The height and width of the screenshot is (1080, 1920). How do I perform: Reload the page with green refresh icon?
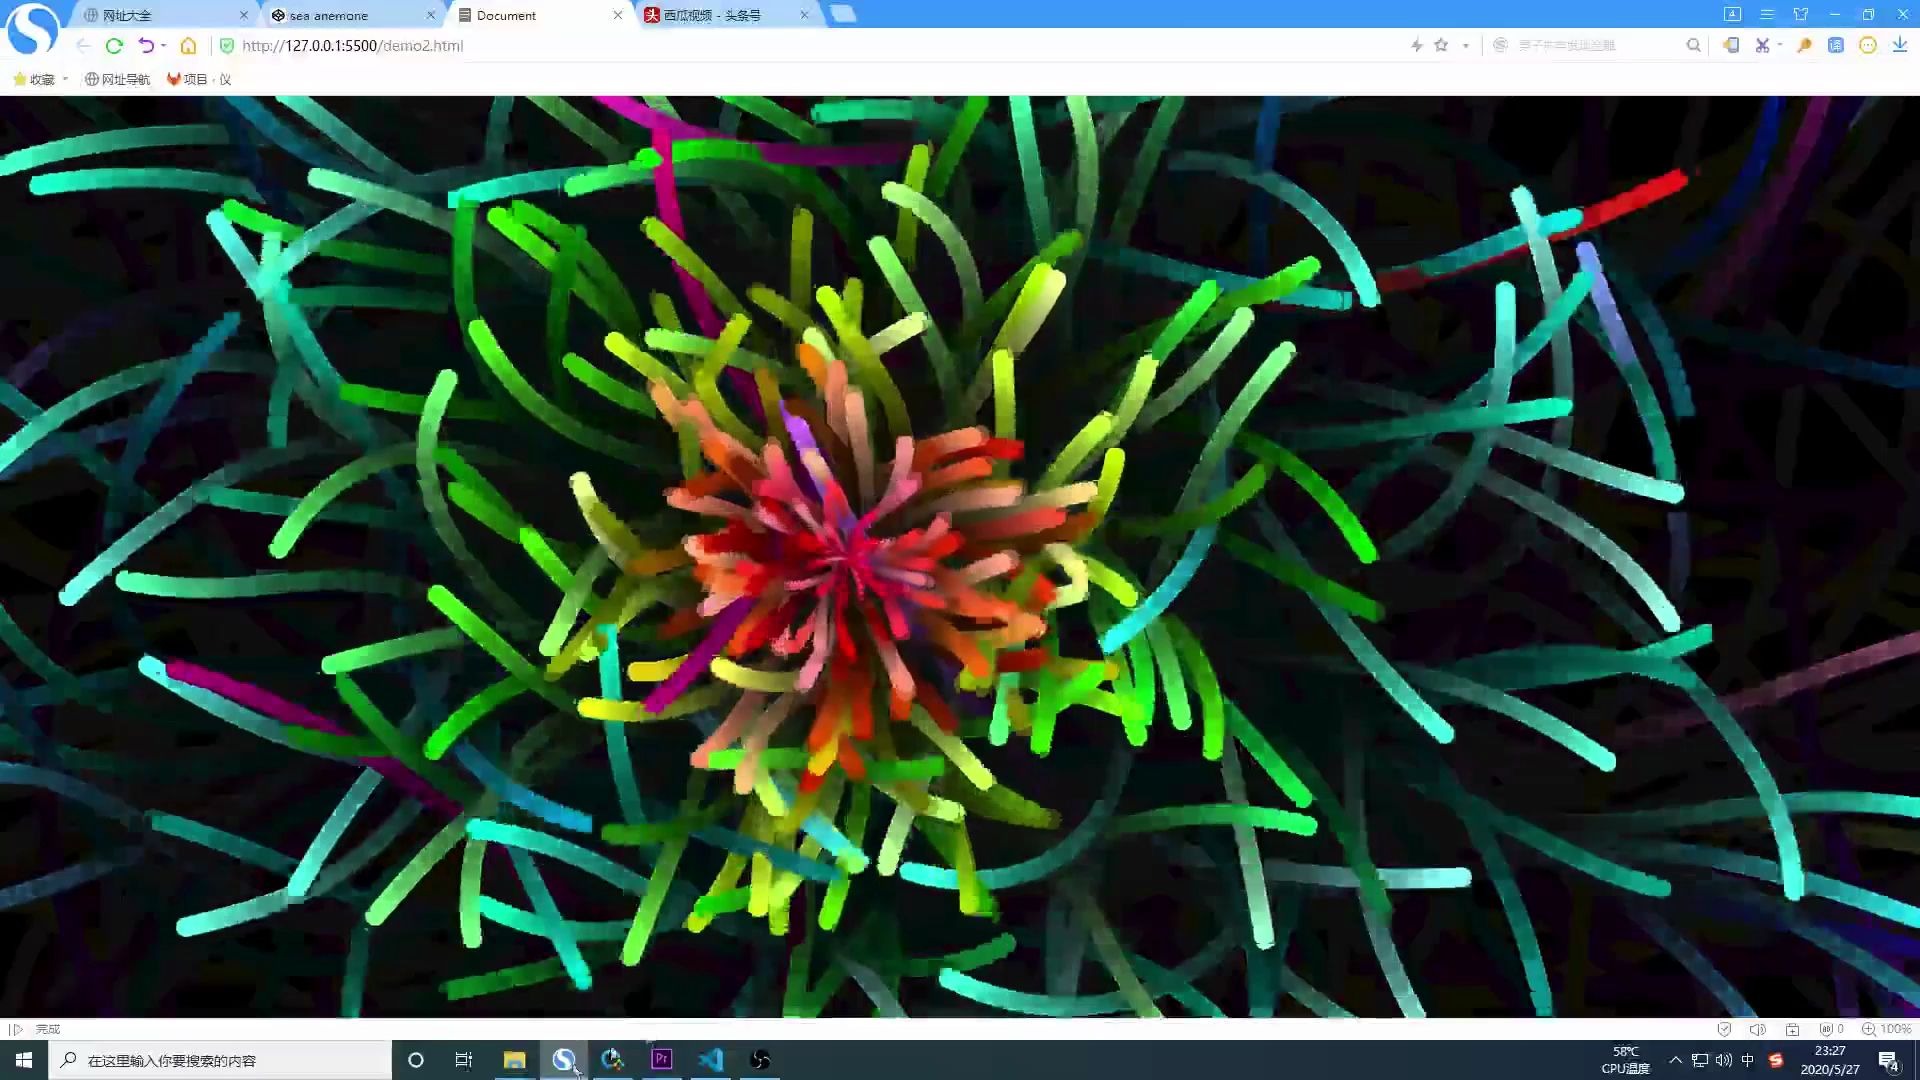114,46
